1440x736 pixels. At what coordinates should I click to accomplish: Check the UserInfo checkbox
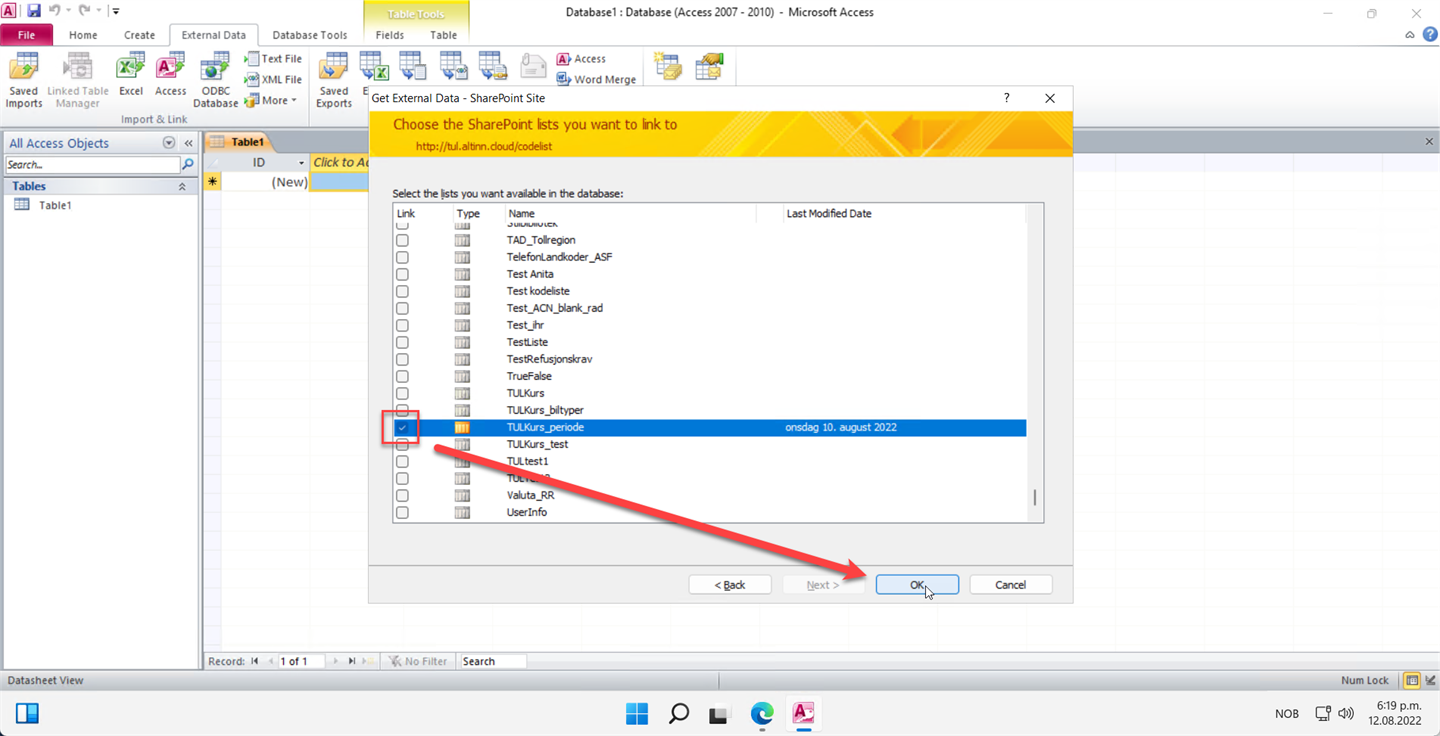pyautogui.click(x=402, y=512)
